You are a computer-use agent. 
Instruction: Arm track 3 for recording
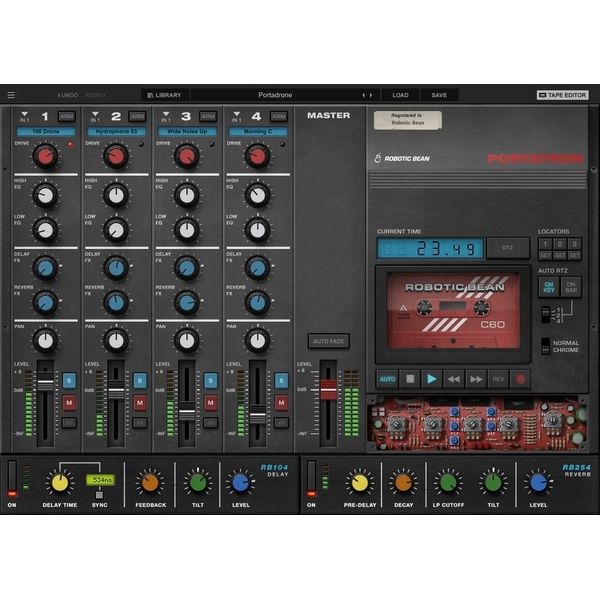tap(208, 116)
